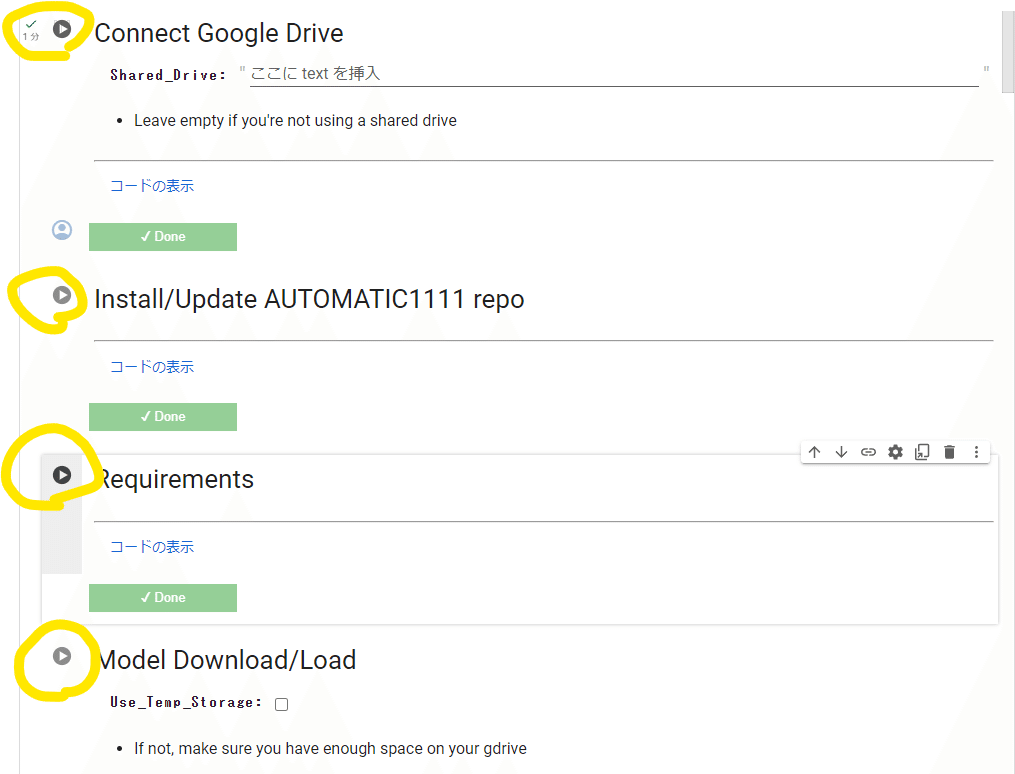Run the Install/Update AUTOMATIC1111 repo cell
The image size is (1015, 774).
(61, 295)
